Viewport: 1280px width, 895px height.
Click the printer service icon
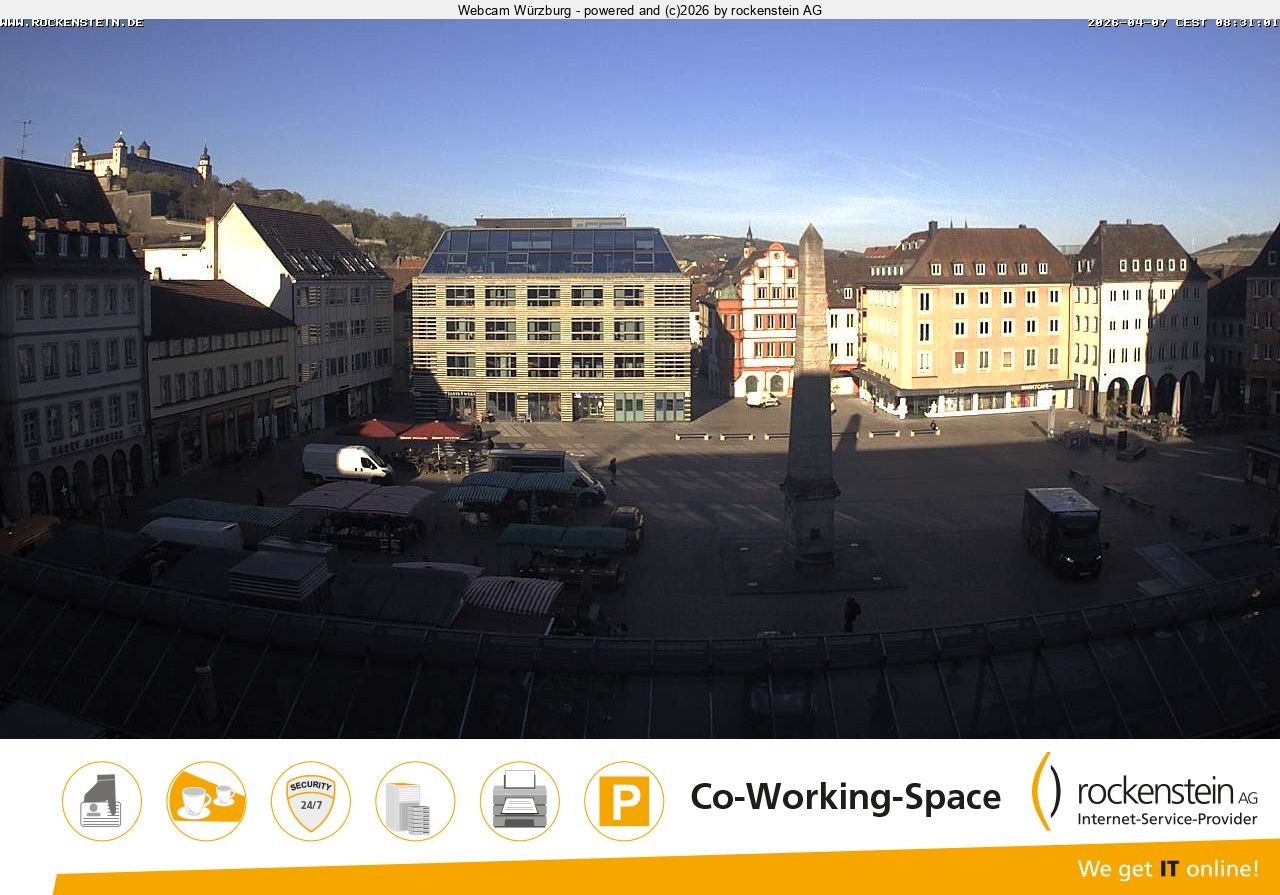(x=519, y=801)
